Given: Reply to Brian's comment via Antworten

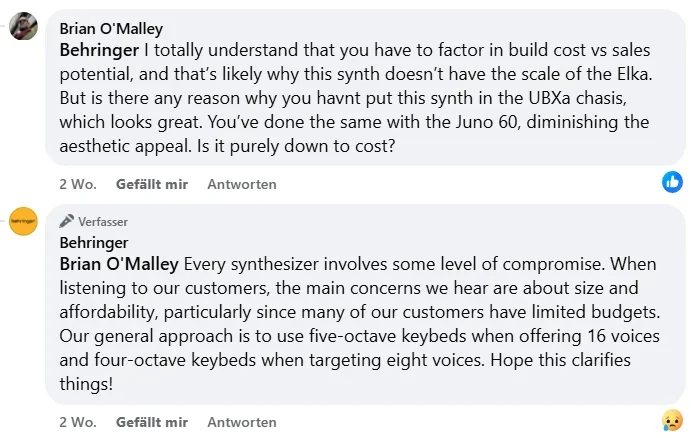Looking at the screenshot, I should pyautogui.click(x=241, y=185).
